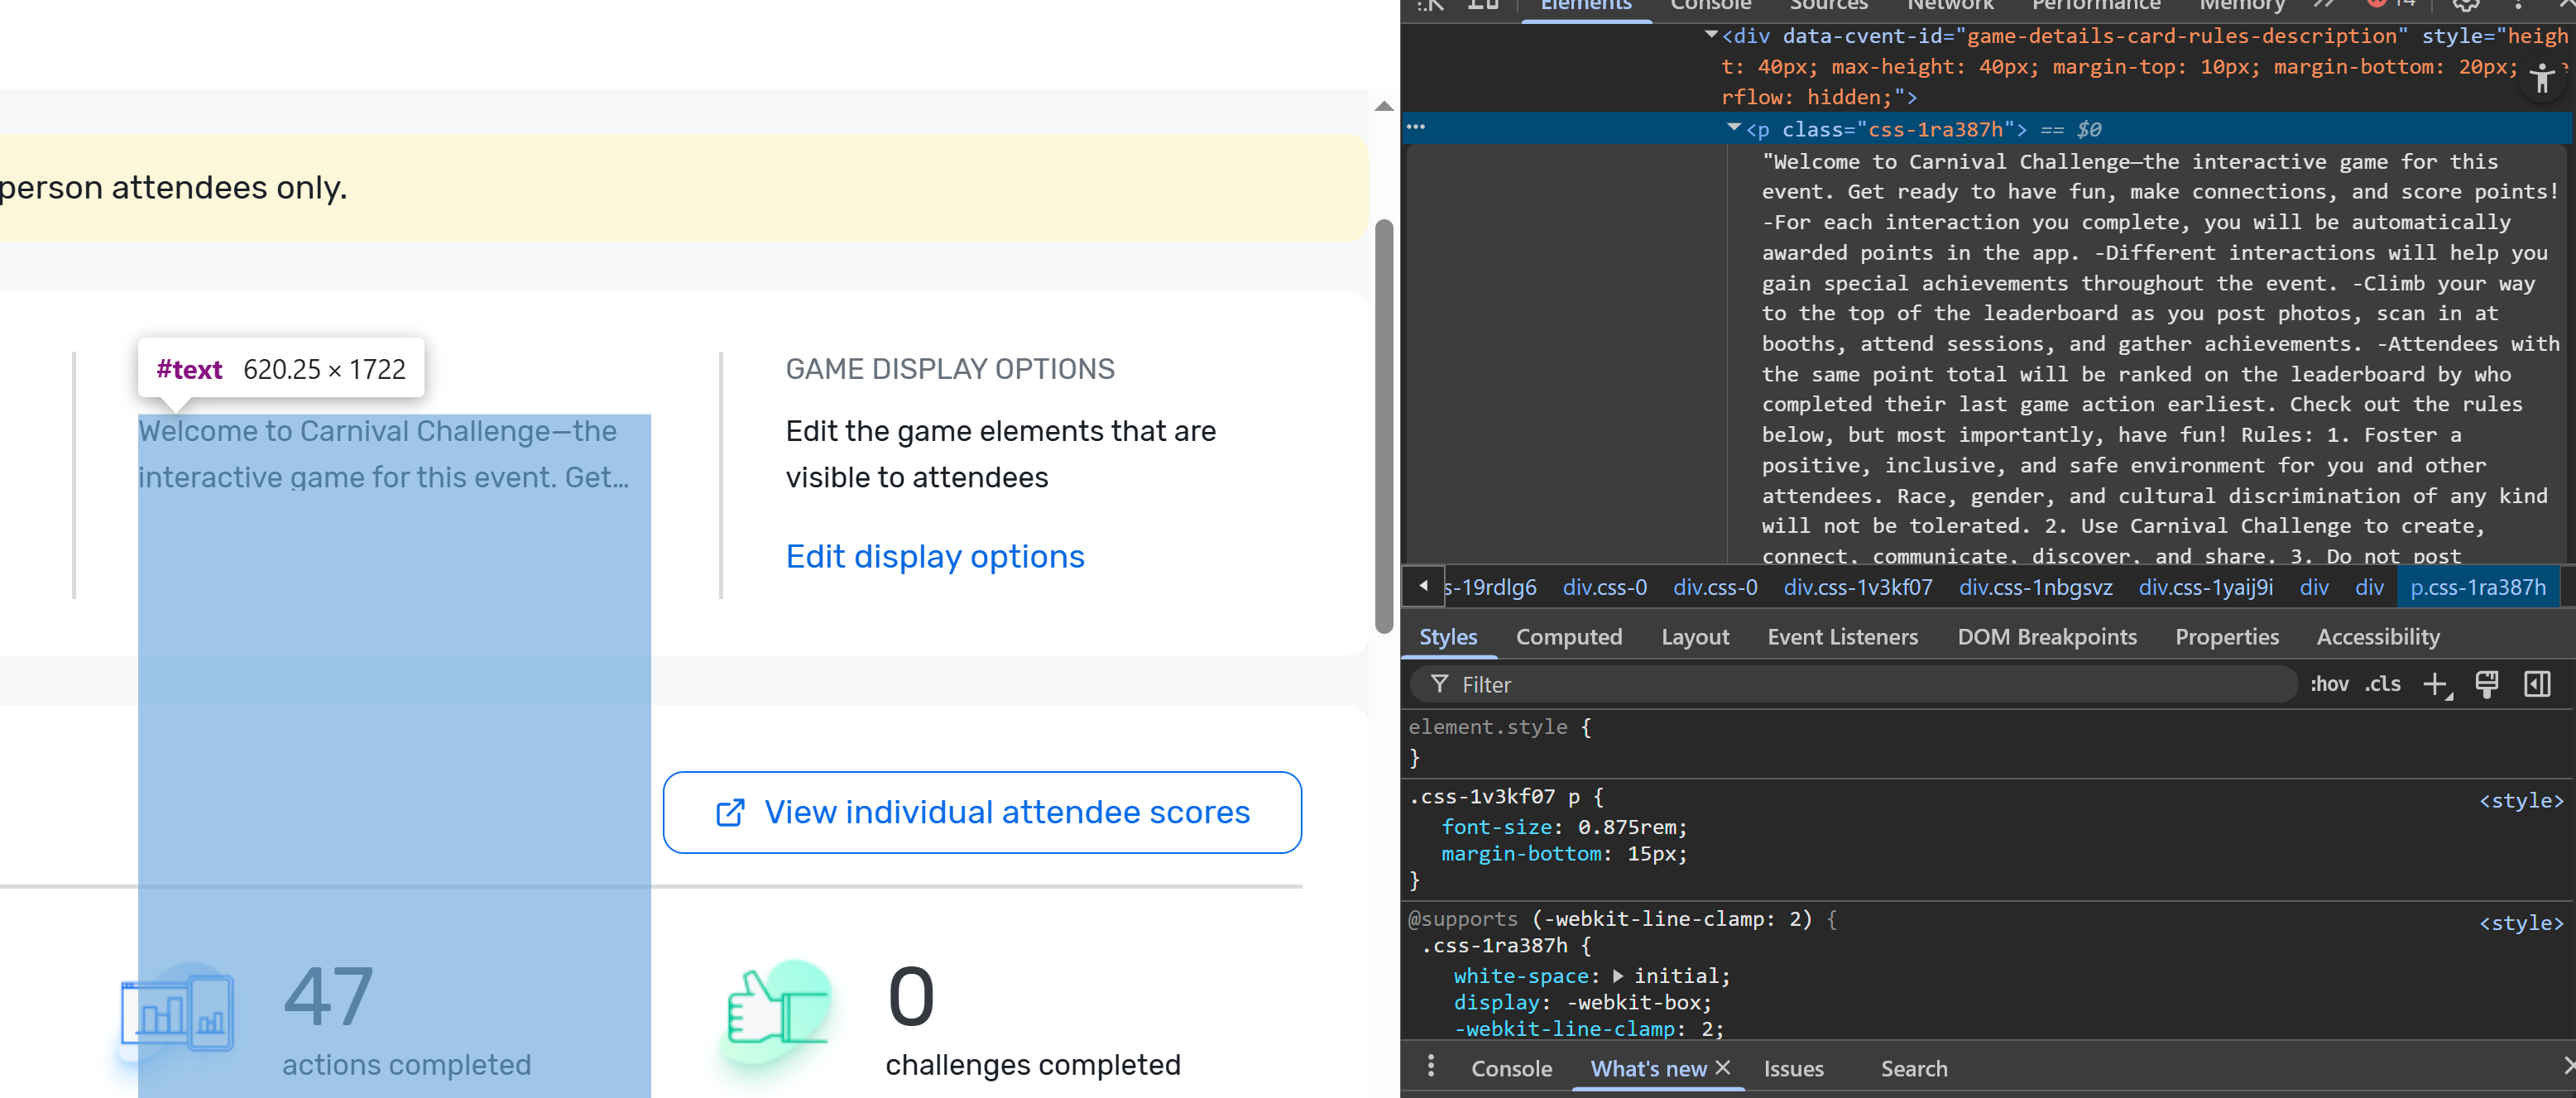The image size is (2576, 1098).
Task: Open the drawer three-dot menu
Action: tap(1431, 1067)
